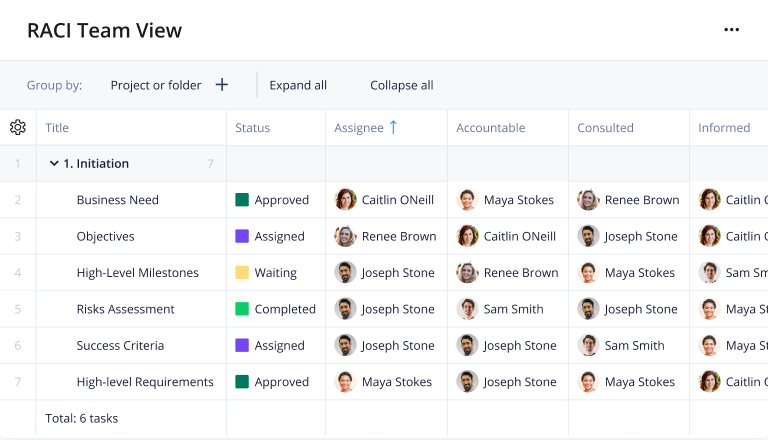768x440 pixels.
Task: Open the Project or folder grouping dropdown
Action: (156, 85)
